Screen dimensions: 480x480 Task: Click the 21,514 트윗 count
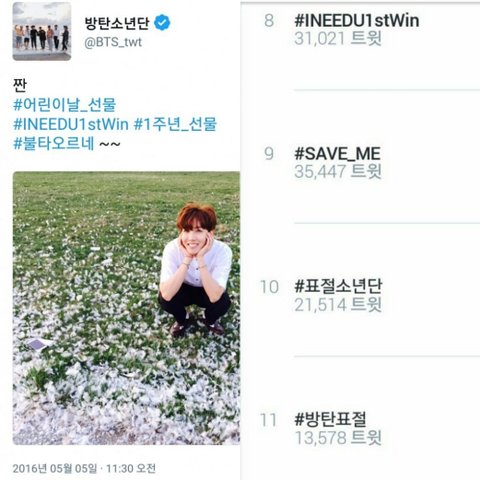pyautogui.click(x=338, y=305)
